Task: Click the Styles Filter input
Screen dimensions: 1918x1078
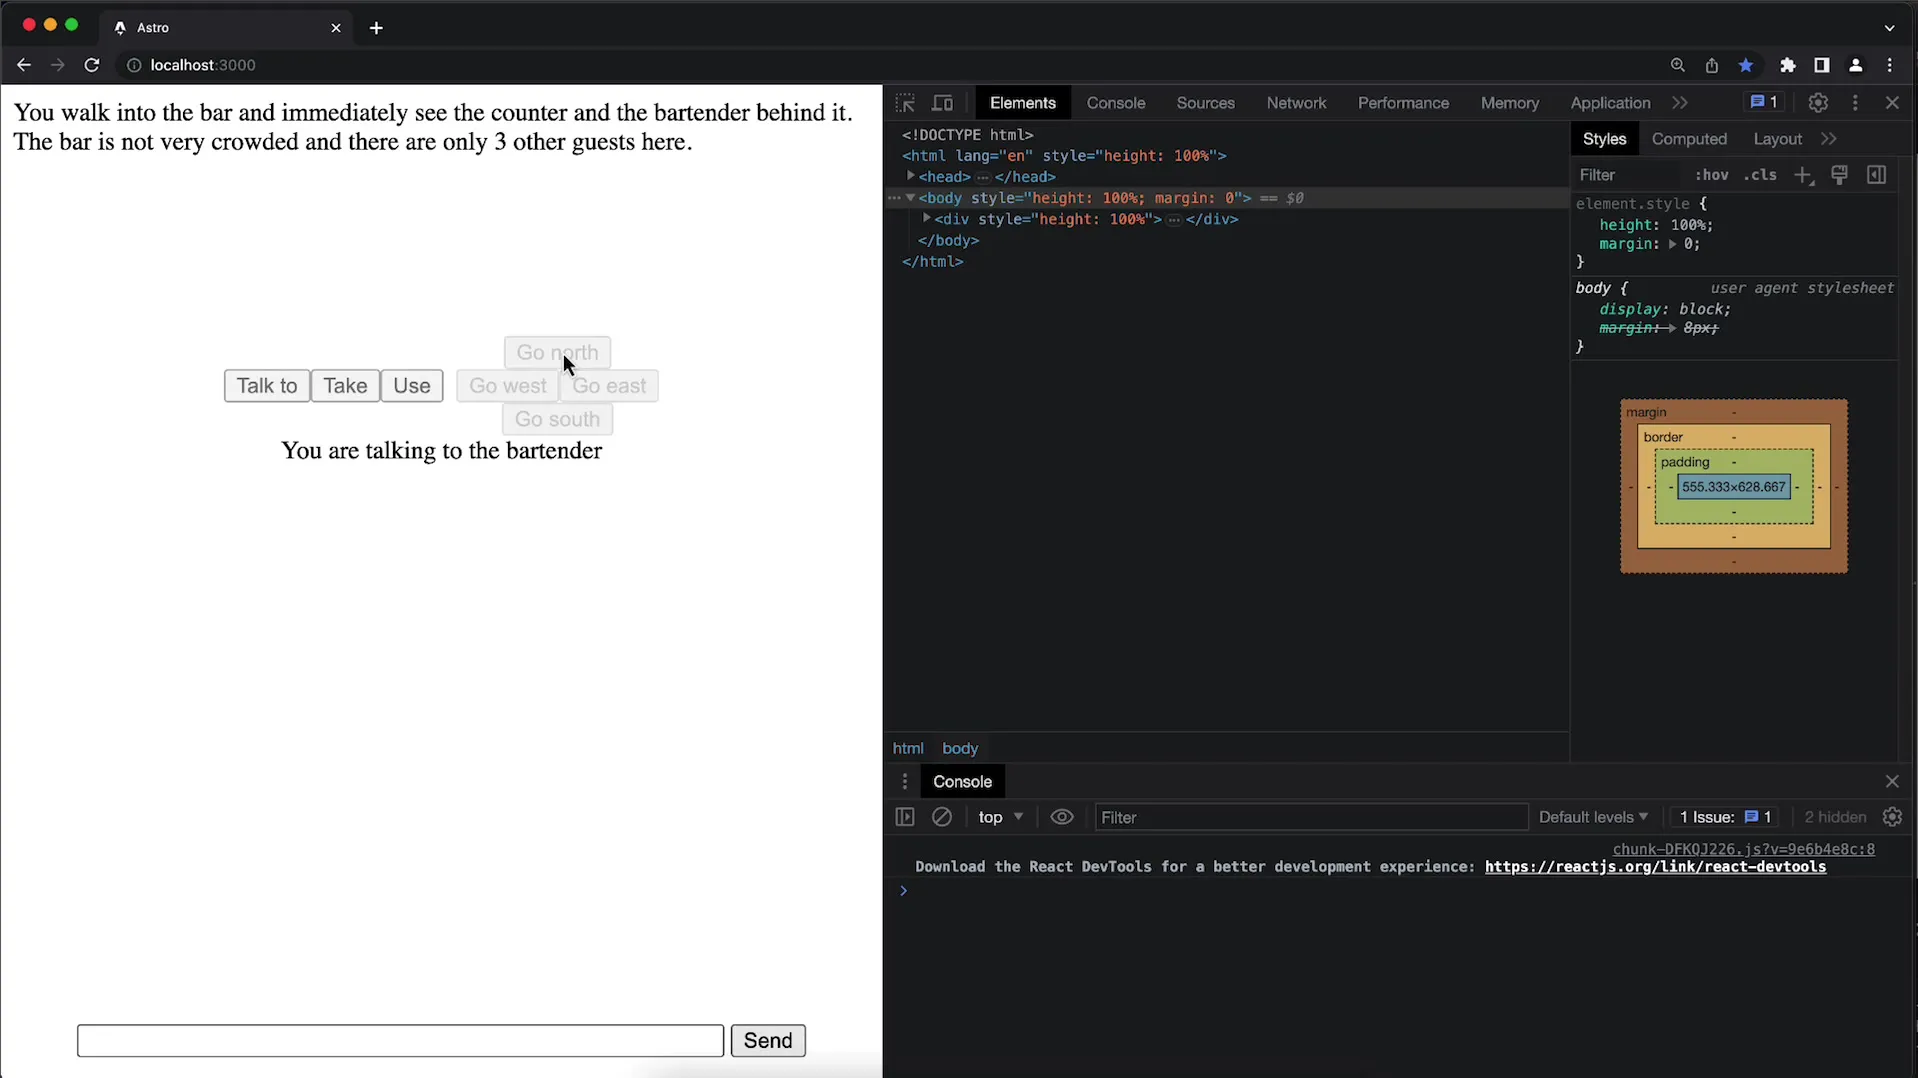Action: click(x=1629, y=175)
